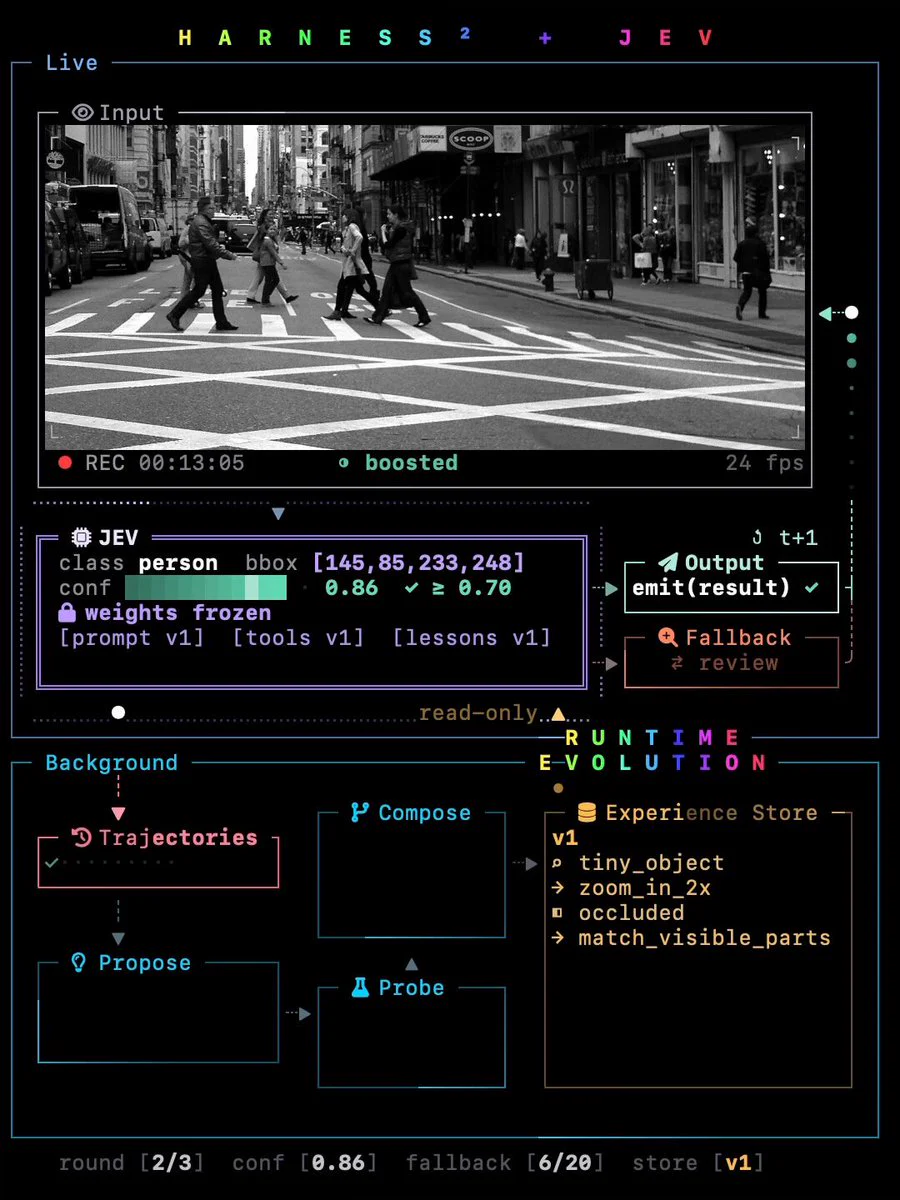900x1200 pixels.
Task: Click the red REC indicator dot
Action: 65,463
